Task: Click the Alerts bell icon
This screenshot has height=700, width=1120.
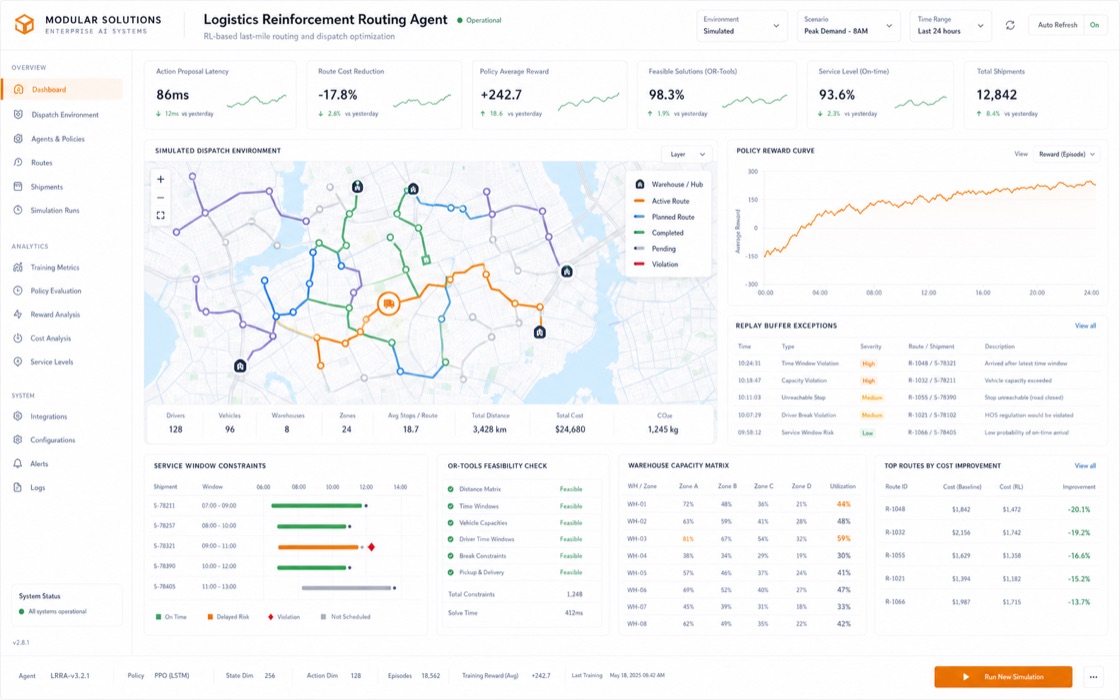Action: pyautogui.click(x=18, y=464)
